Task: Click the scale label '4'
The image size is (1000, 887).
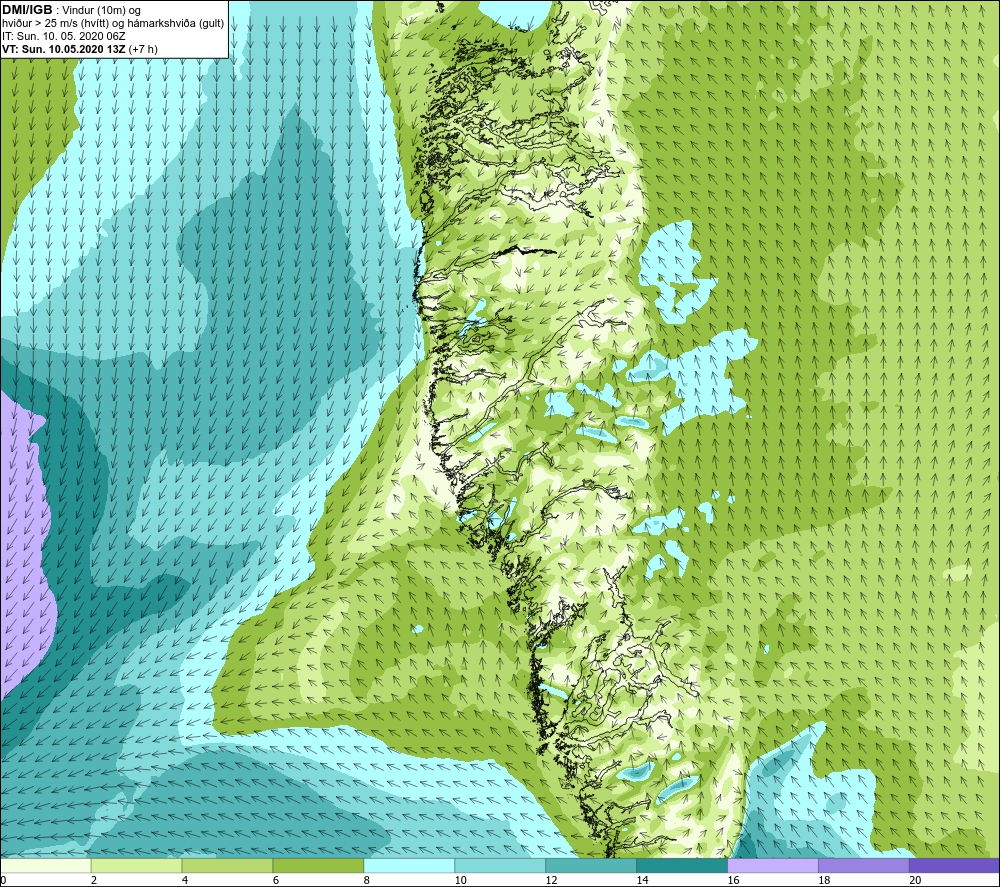Action: (185, 880)
